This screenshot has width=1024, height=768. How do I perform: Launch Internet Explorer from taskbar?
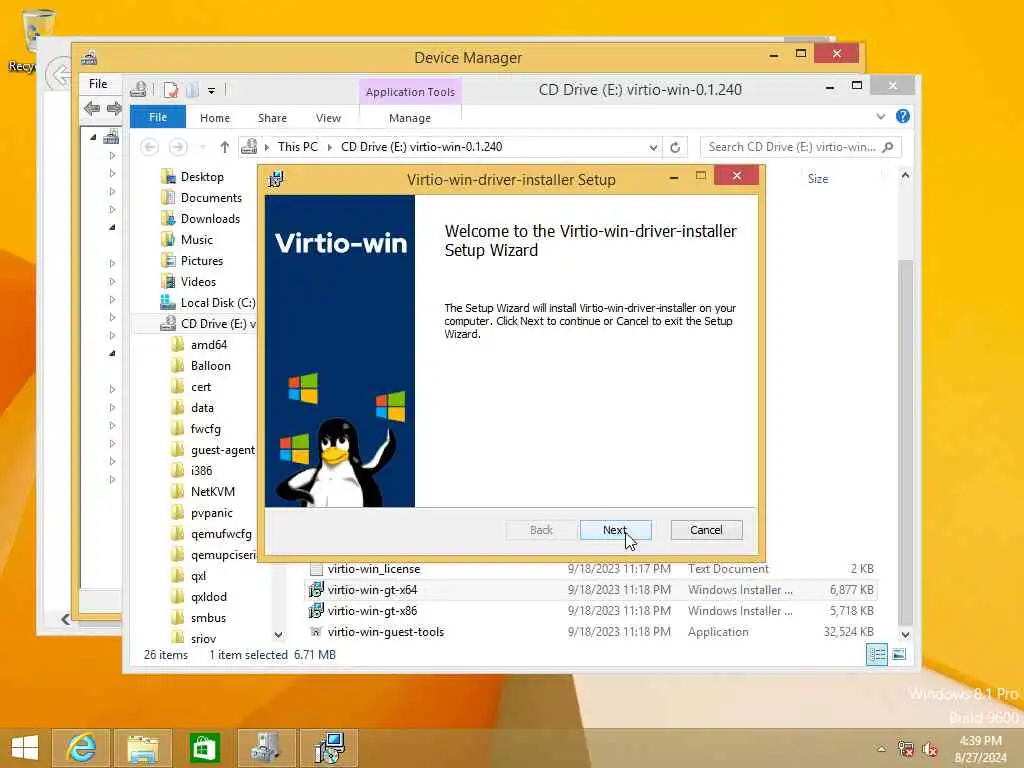point(82,748)
